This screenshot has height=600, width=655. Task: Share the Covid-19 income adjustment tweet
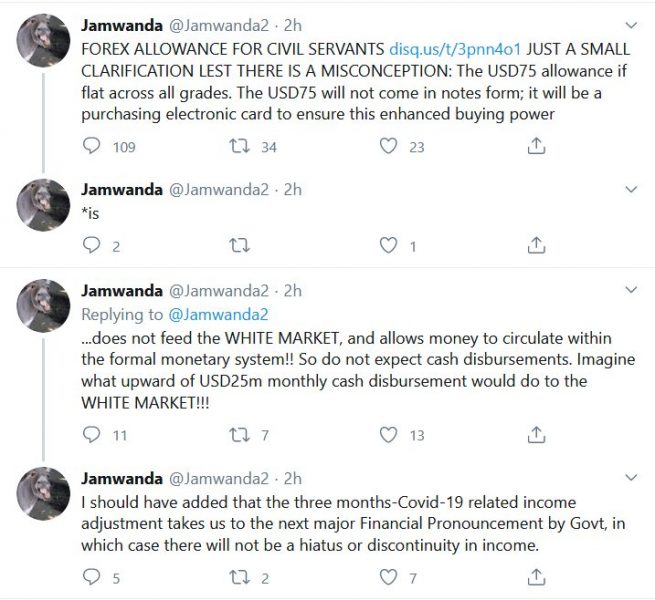click(x=536, y=577)
